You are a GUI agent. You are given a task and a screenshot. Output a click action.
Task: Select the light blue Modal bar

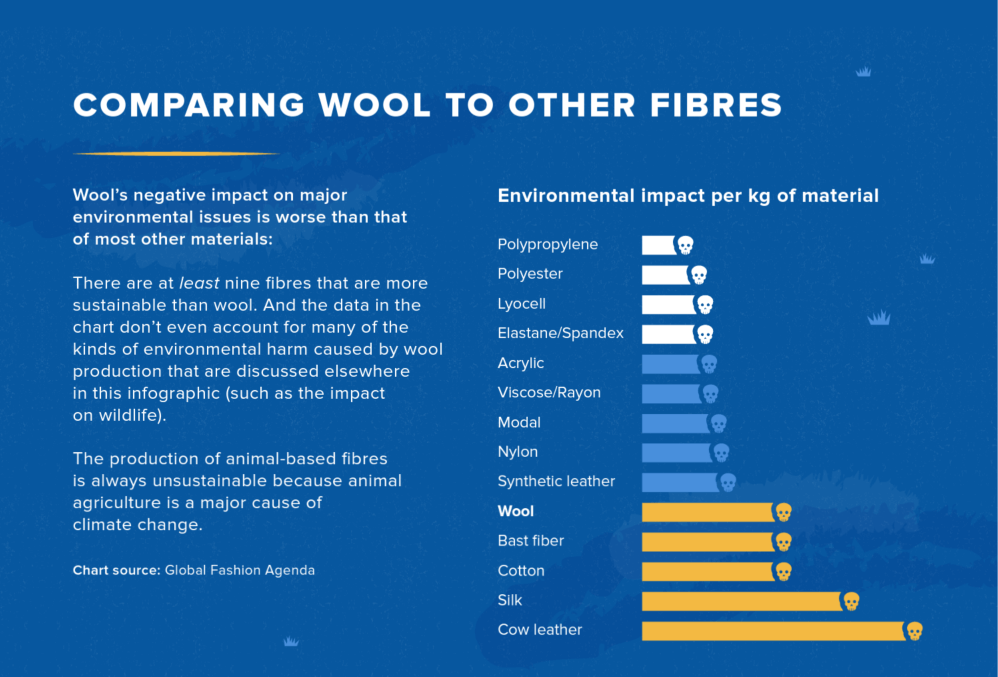[675, 423]
